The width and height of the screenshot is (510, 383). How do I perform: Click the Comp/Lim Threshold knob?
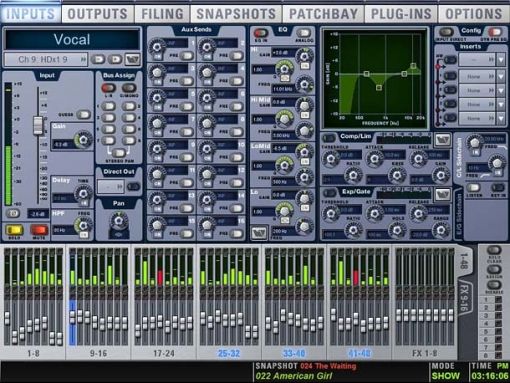(x=331, y=159)
